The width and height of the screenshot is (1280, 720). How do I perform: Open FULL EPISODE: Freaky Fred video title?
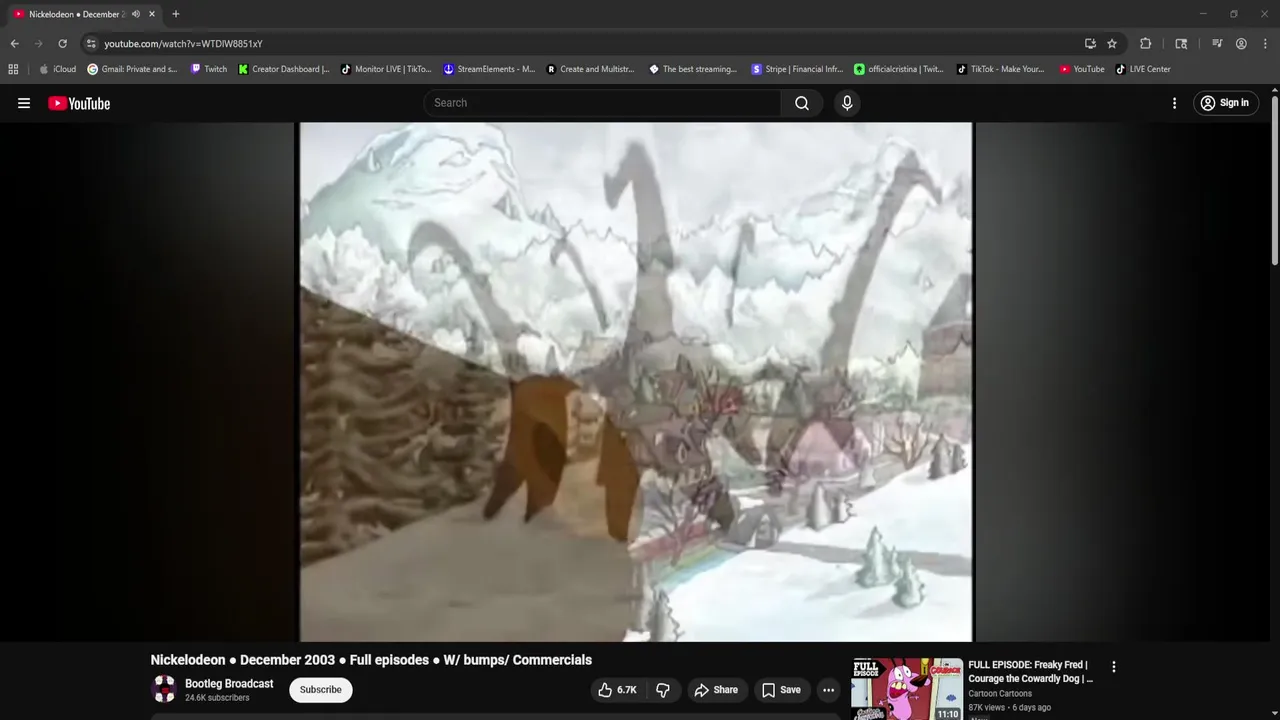(1030, 672)
